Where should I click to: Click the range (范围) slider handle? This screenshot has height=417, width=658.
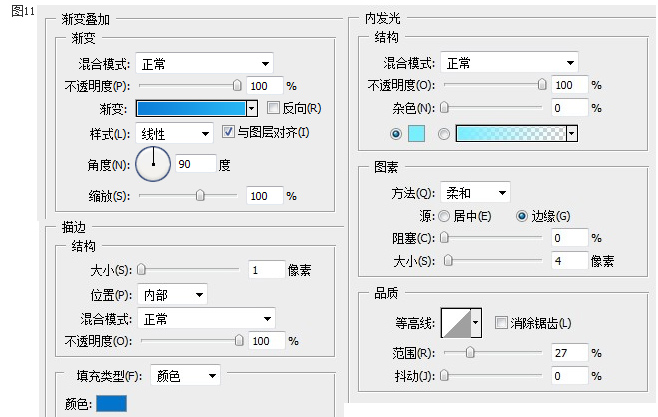pos(469,352)
